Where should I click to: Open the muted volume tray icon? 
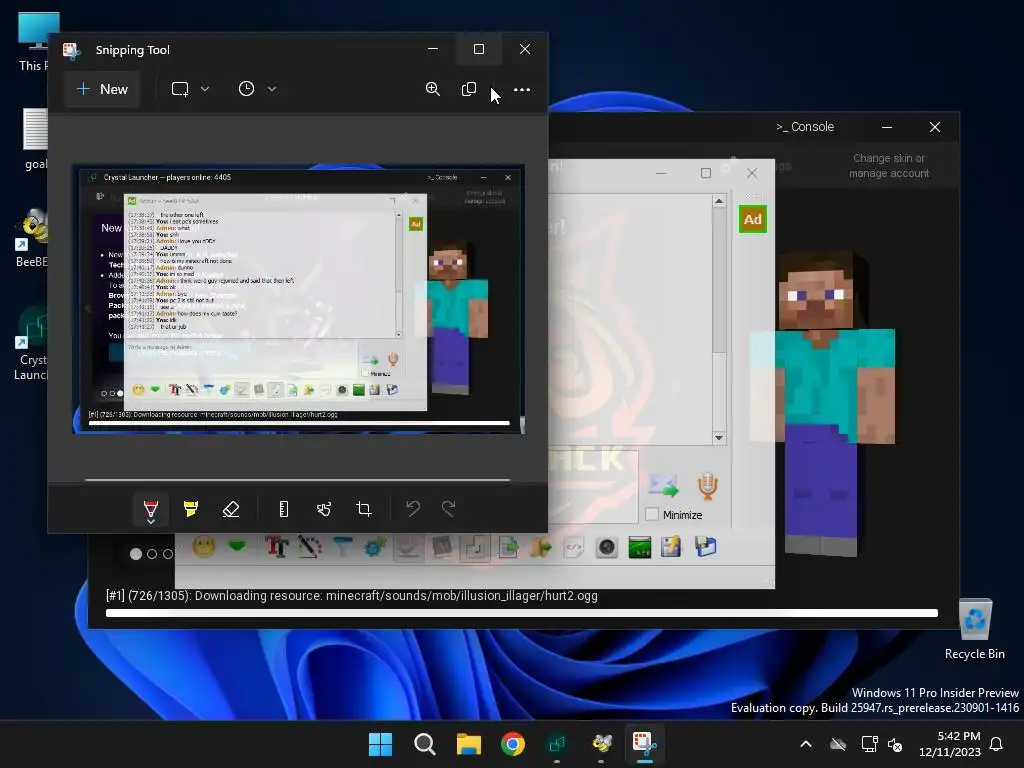895,744
